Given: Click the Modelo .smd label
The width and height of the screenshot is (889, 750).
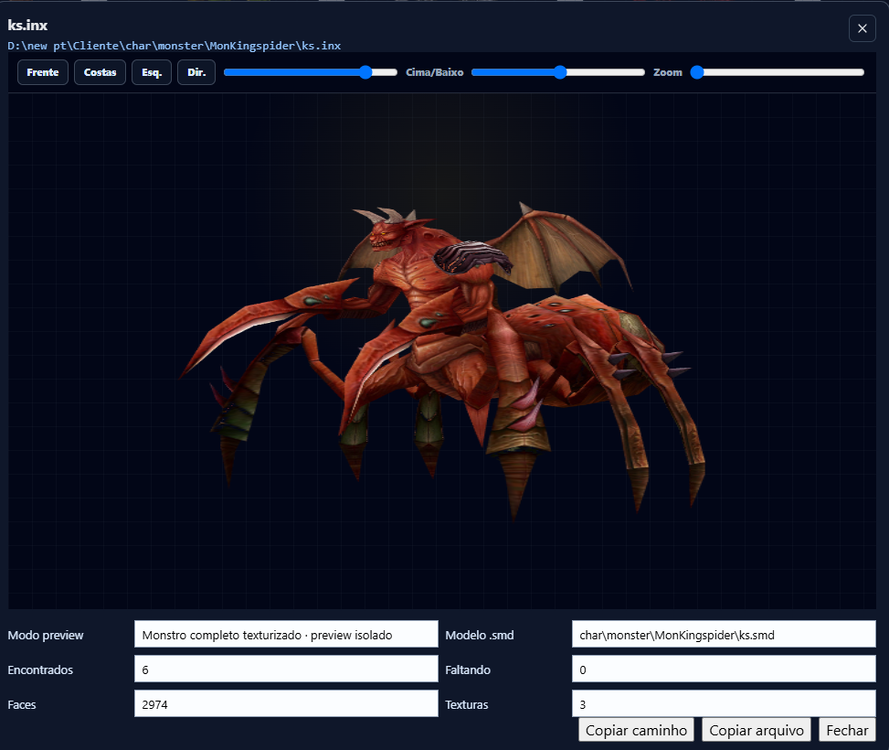Looking at the screenshot, I should click(479, 635).
